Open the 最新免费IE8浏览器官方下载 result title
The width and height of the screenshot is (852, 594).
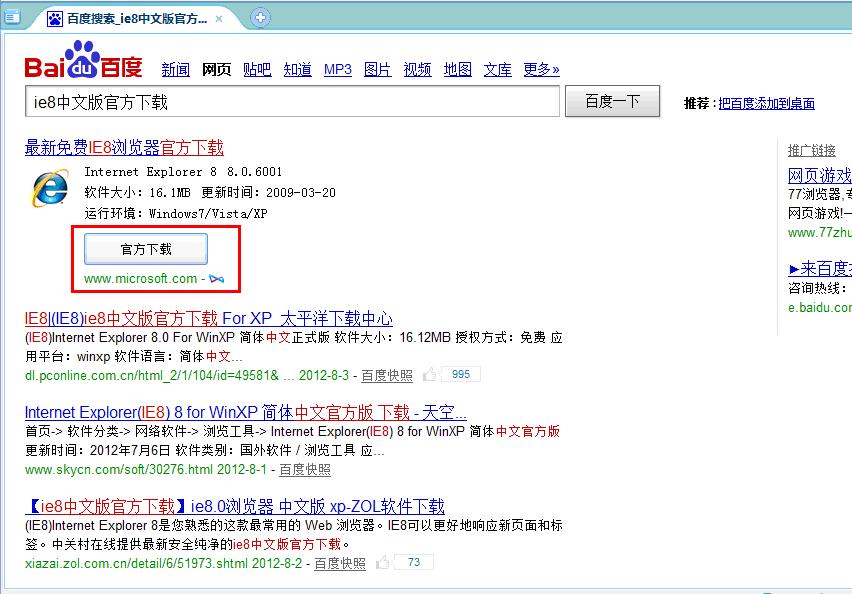(124, 147)
